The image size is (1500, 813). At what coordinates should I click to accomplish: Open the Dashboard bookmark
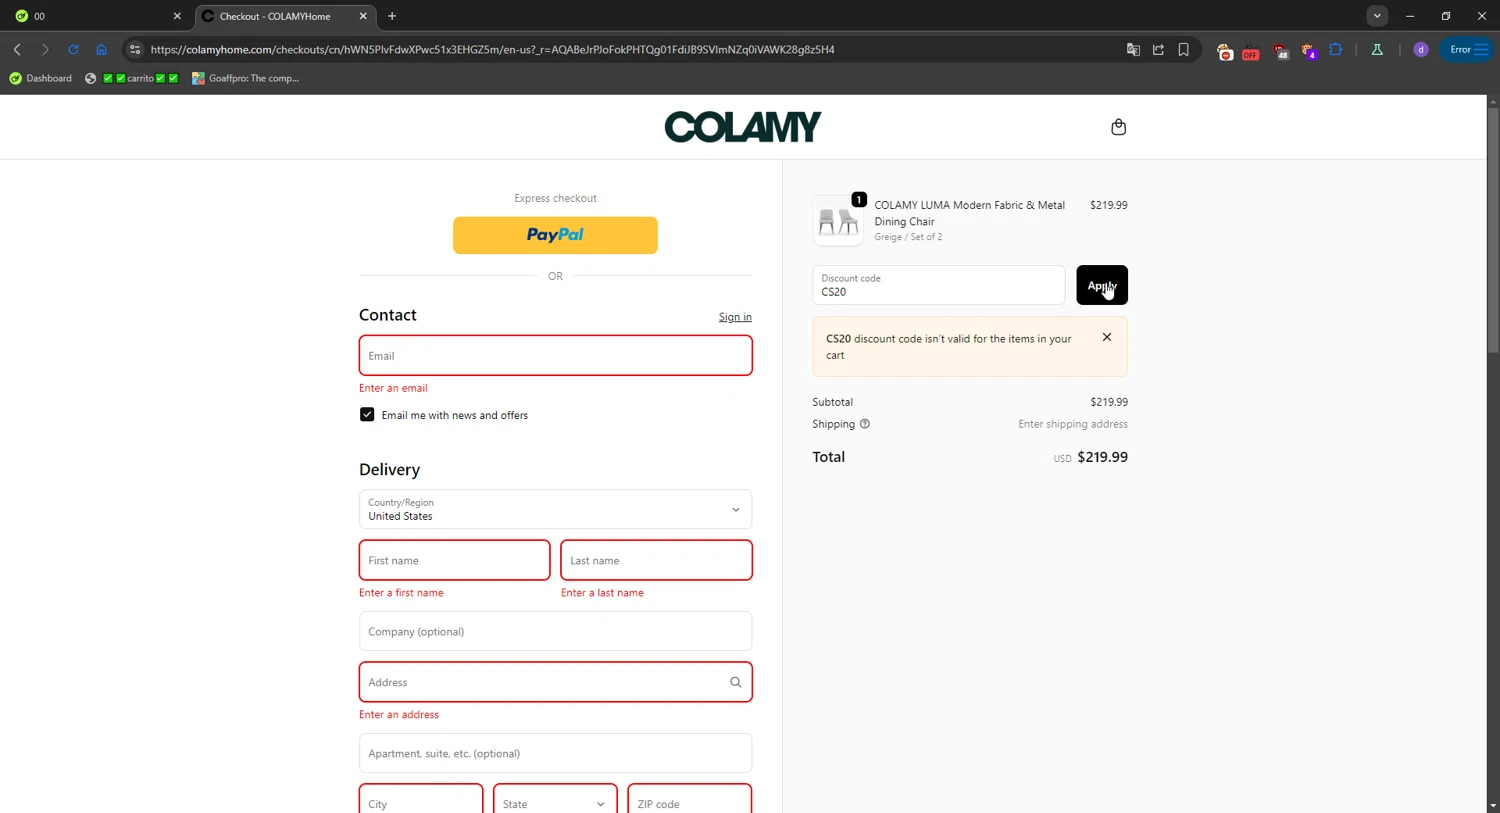tap(41, 78)
